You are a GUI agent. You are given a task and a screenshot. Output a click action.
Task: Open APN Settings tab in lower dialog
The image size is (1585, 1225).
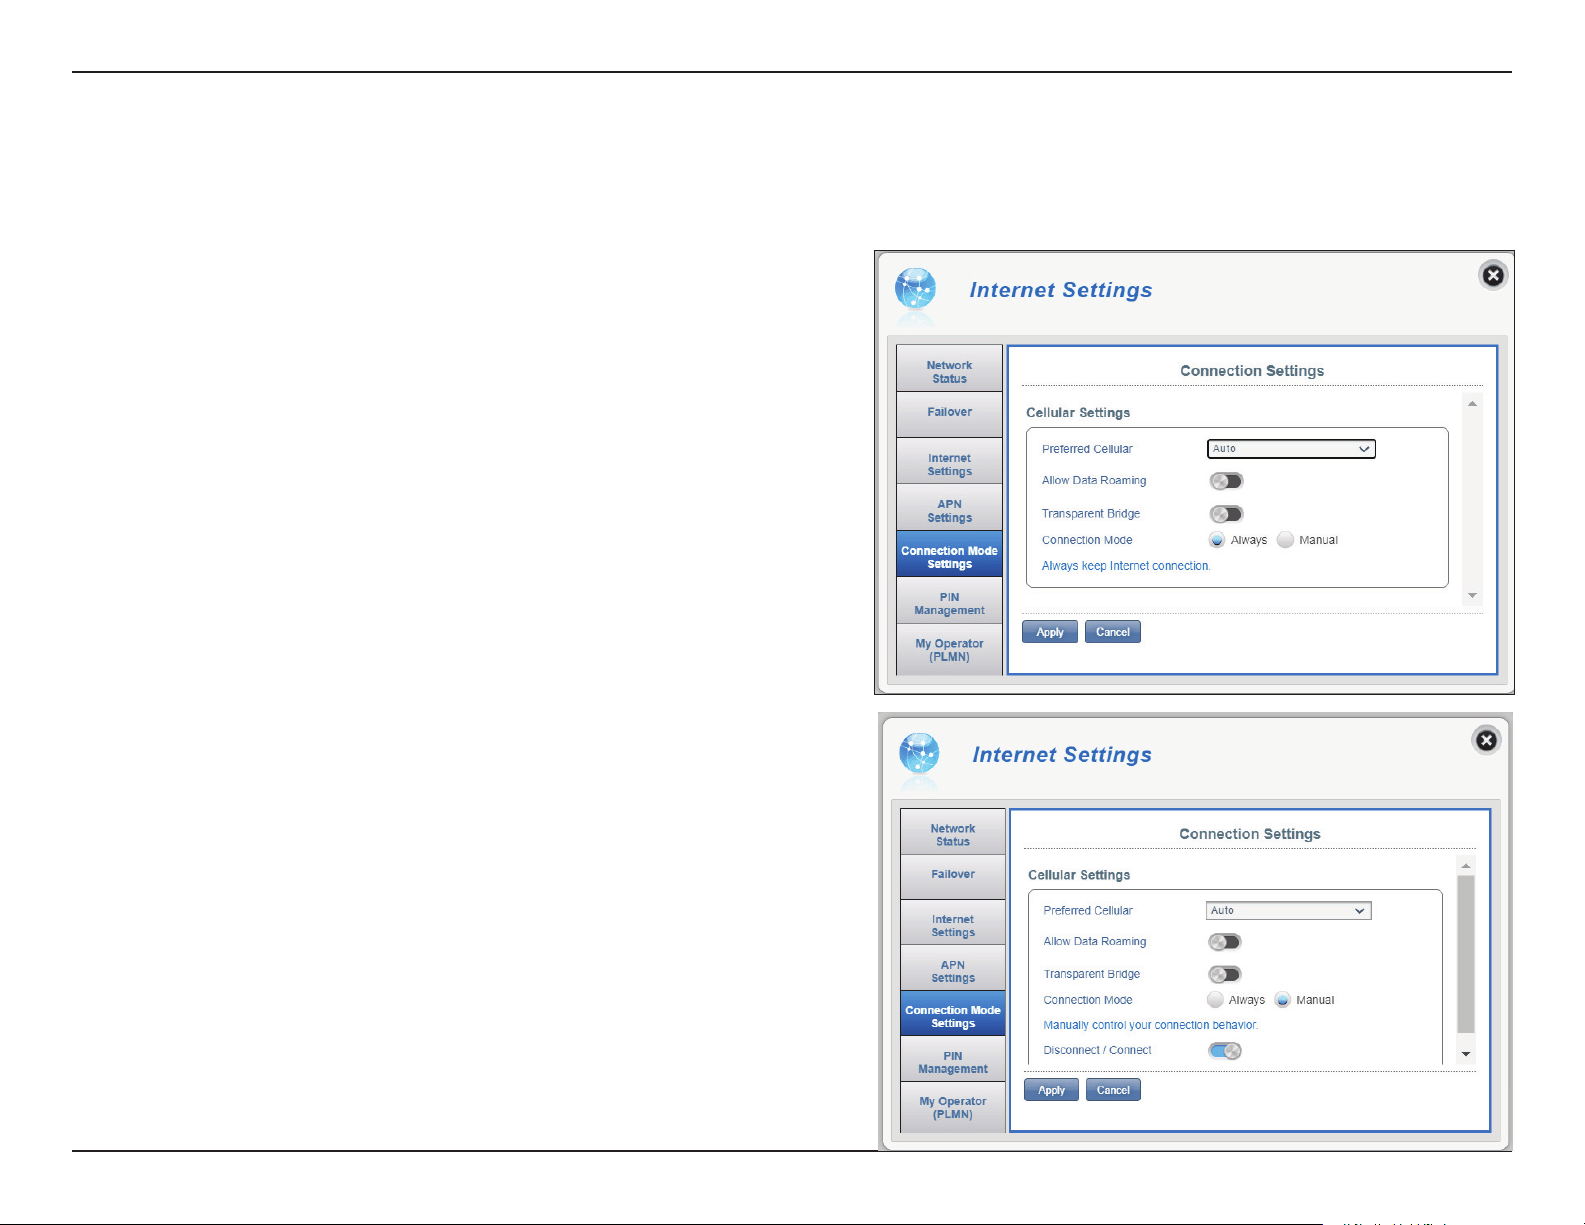tap(953, 969)
